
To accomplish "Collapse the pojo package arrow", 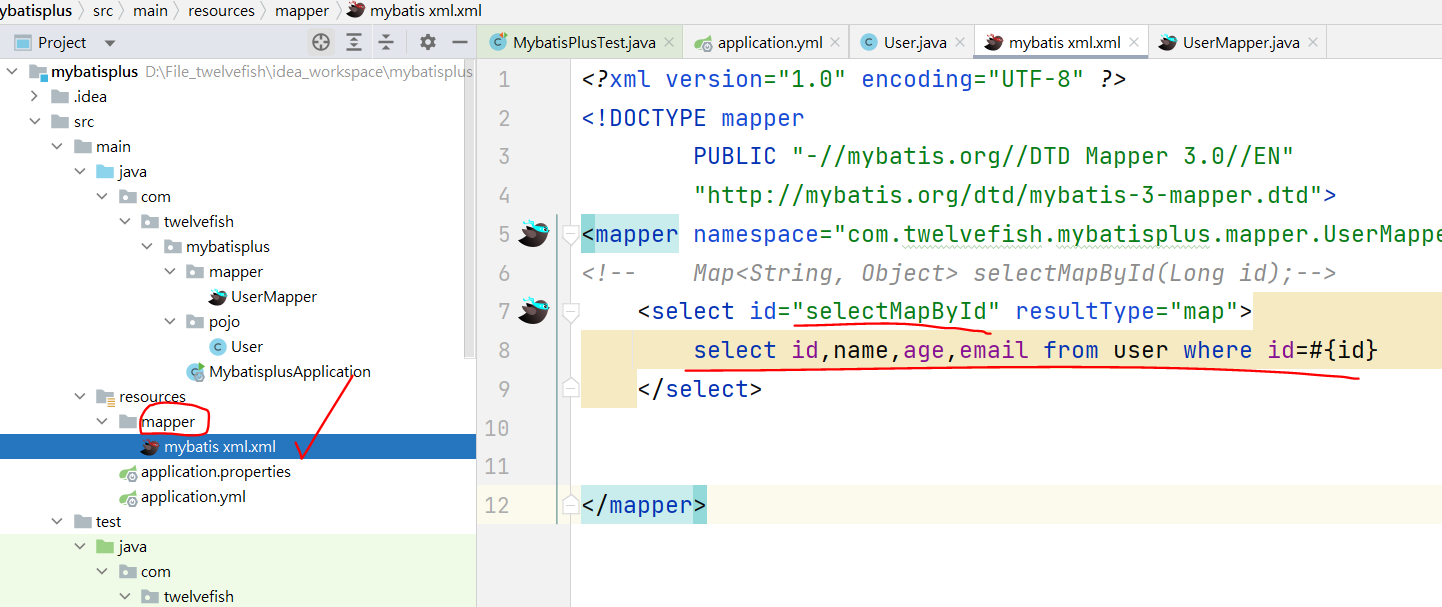I will [169, 322].
